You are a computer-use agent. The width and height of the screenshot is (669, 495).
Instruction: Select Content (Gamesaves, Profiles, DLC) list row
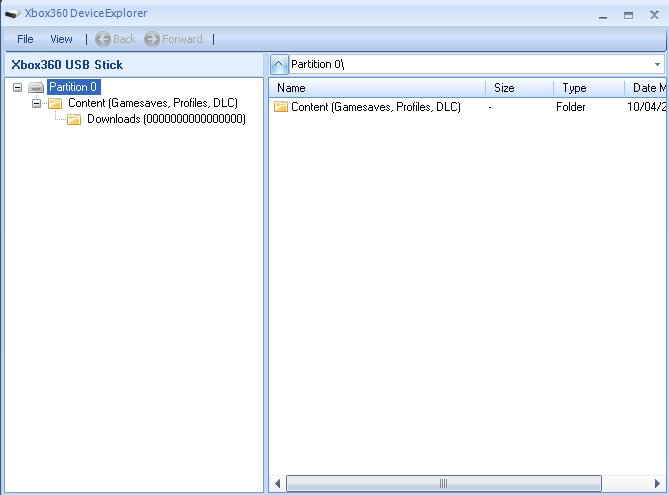tap(468, 107)
